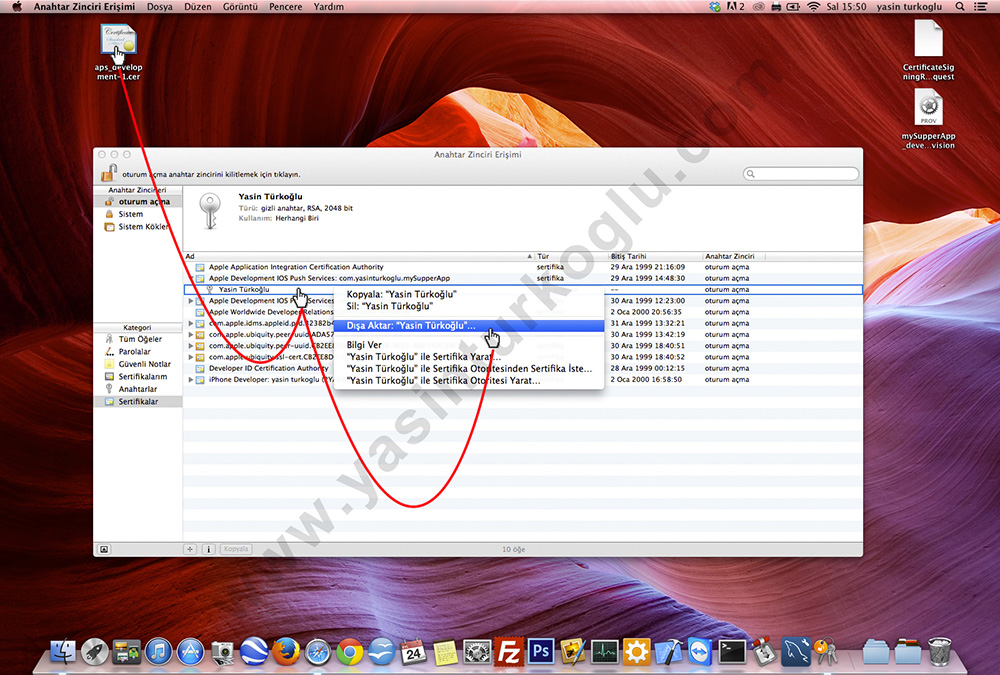Open Photoshop from the Dock

pos(541,651)
